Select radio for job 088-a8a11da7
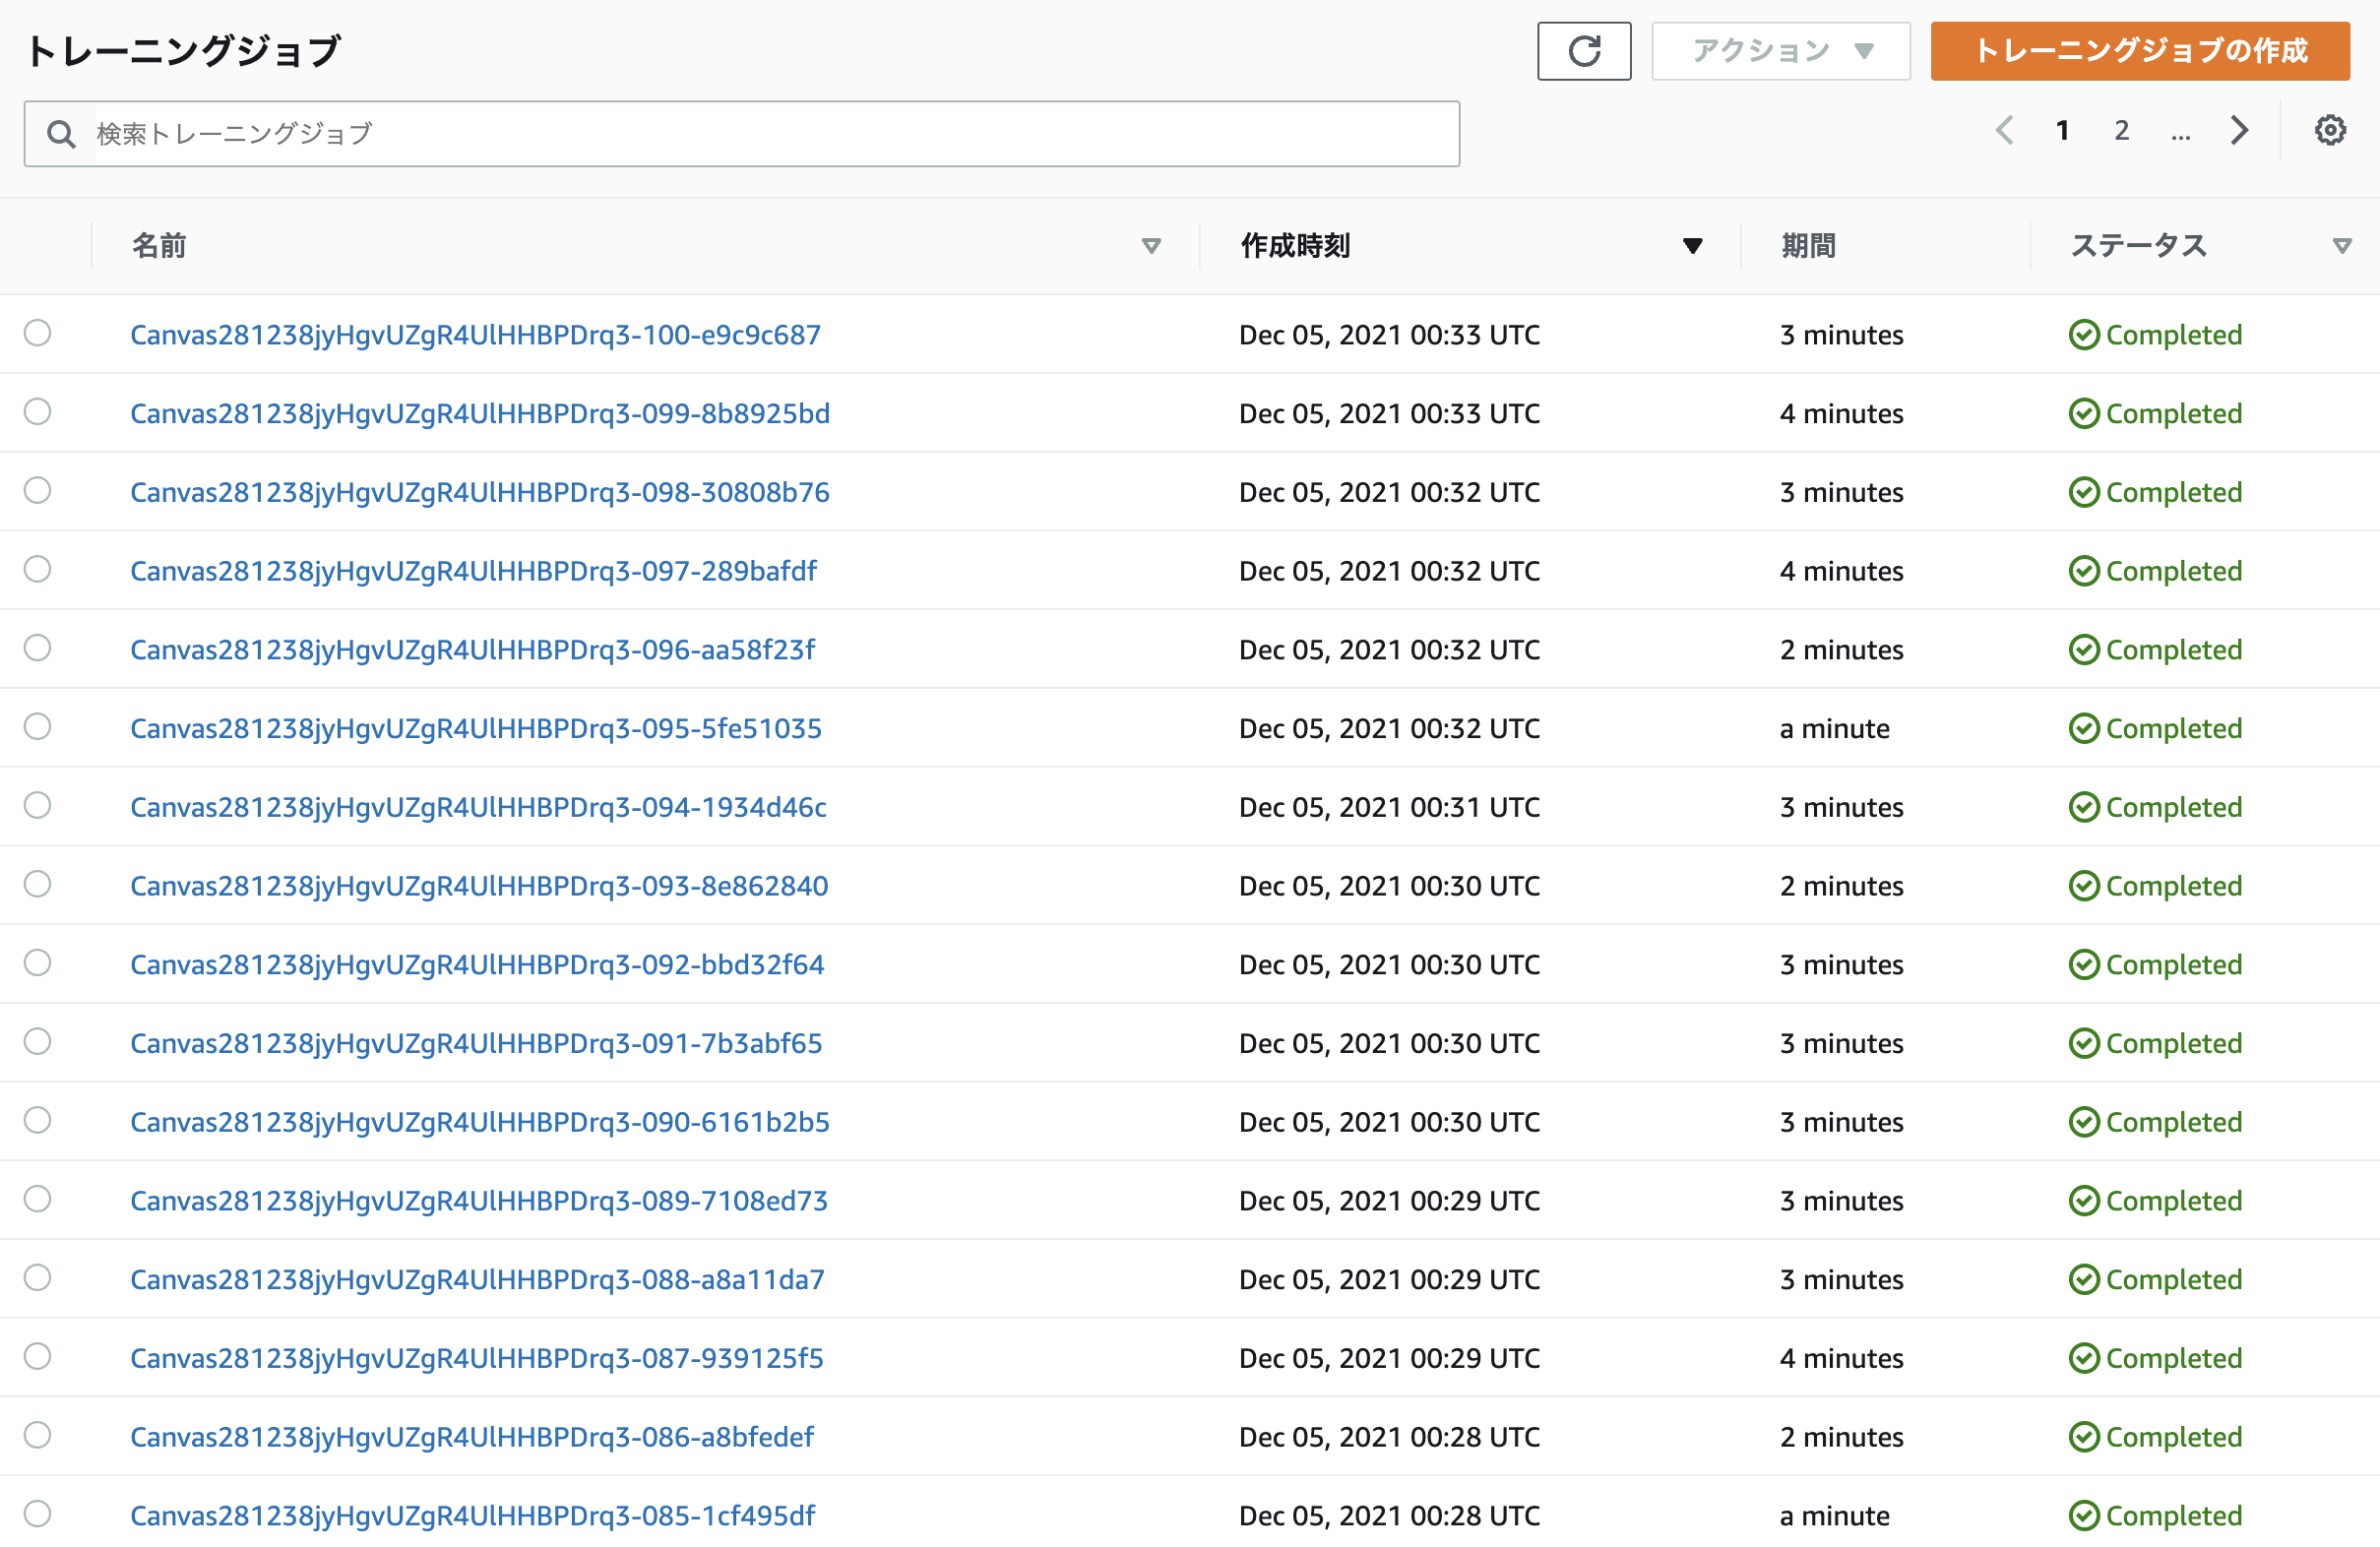Viewport: 2380px width, 1547px height. click(x=38, y=1278)
